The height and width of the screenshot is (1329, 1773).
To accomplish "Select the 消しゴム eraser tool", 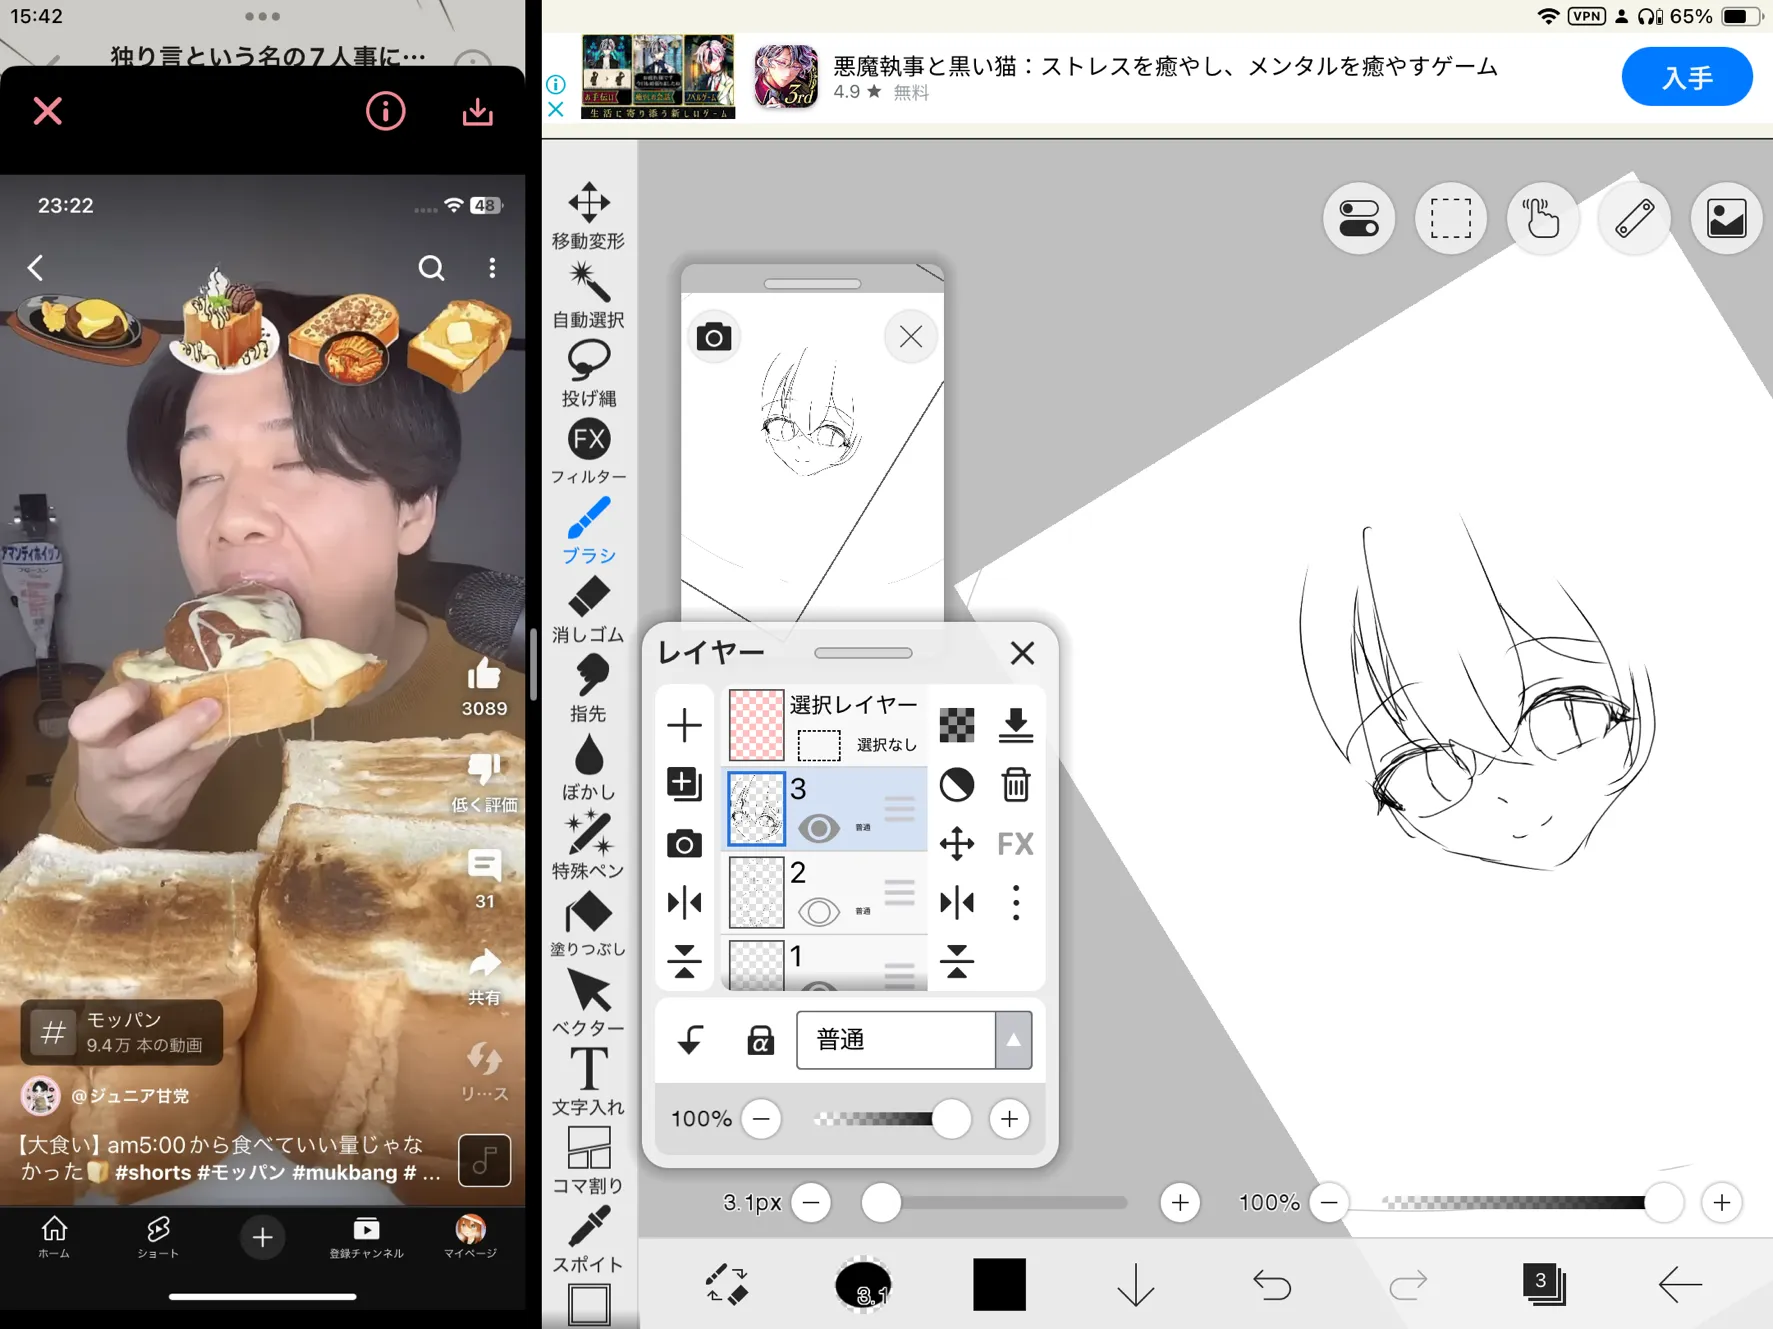I will pyautogui.click(x=589, y=610).
